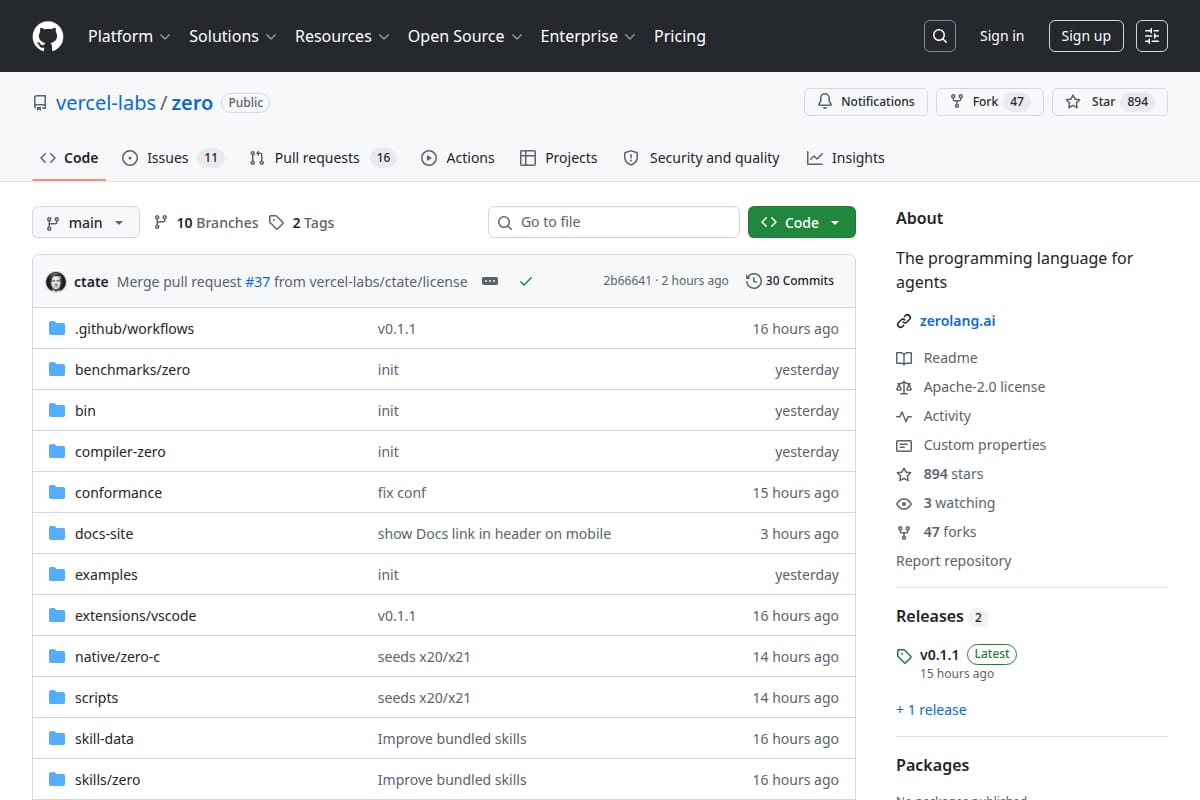Open the examples folder
This screenshot has width=1200, height=800.
(x=106, y=575)
